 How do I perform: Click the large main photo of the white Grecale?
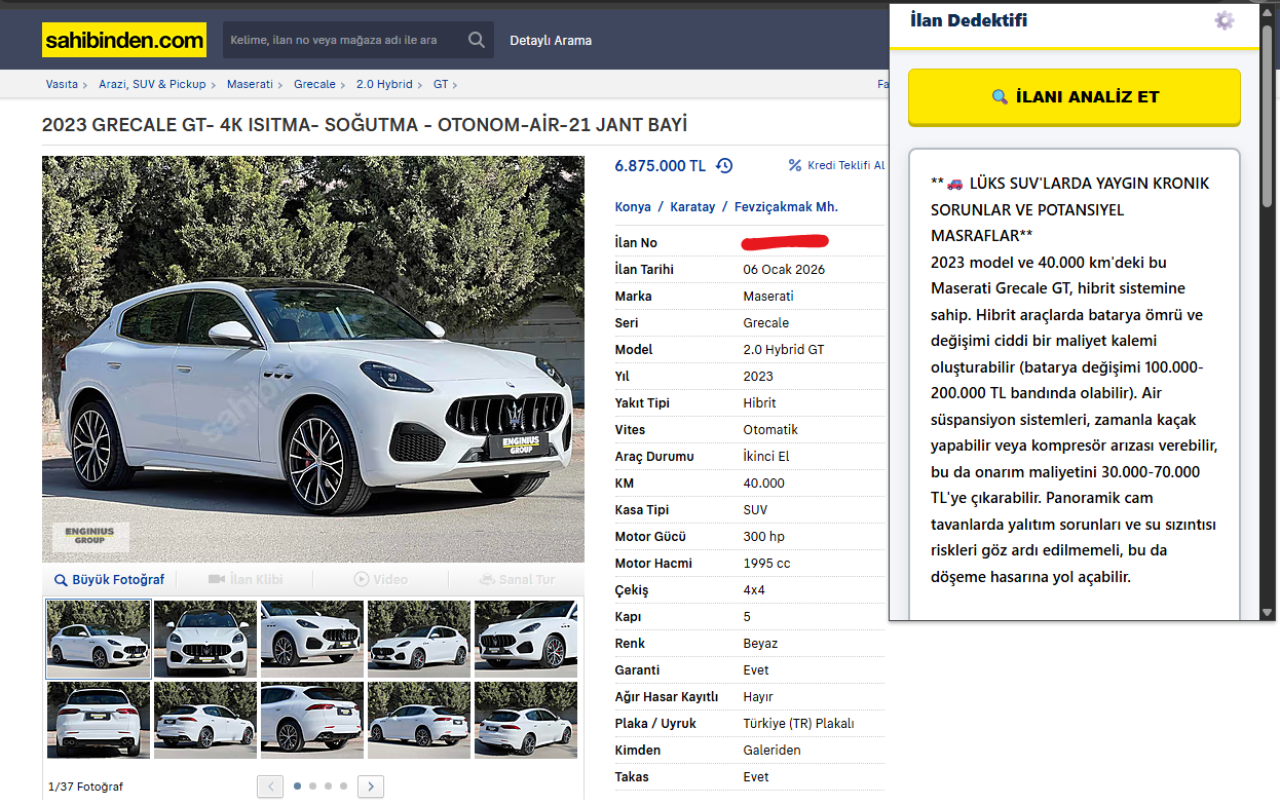tap(313, 359)
